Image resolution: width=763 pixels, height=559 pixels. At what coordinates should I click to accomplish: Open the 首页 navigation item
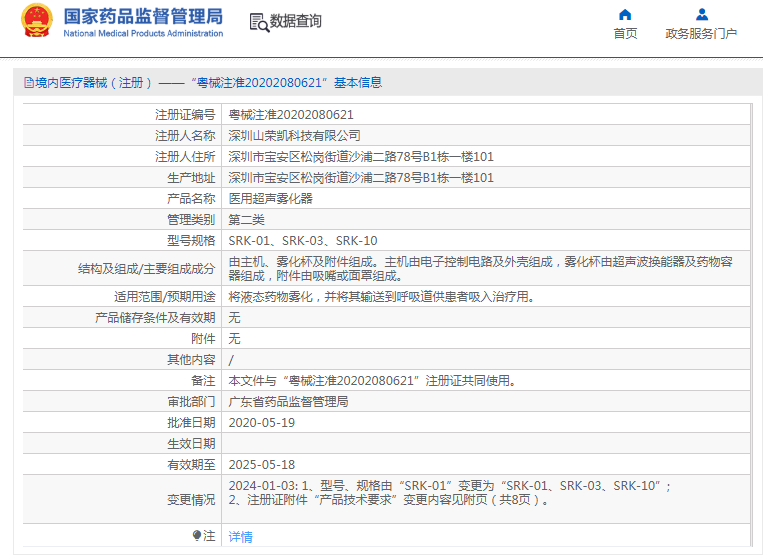tap(625, 34)
